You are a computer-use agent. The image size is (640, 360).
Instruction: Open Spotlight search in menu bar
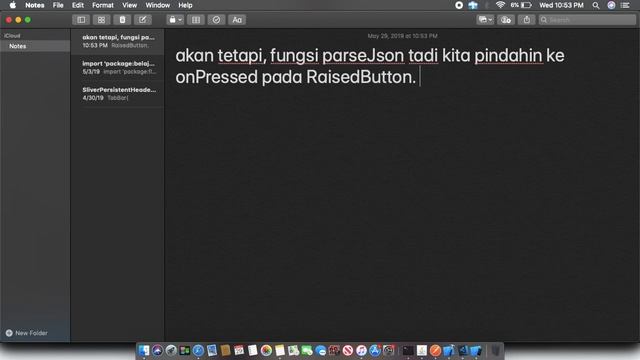click(x=596, y=5)
